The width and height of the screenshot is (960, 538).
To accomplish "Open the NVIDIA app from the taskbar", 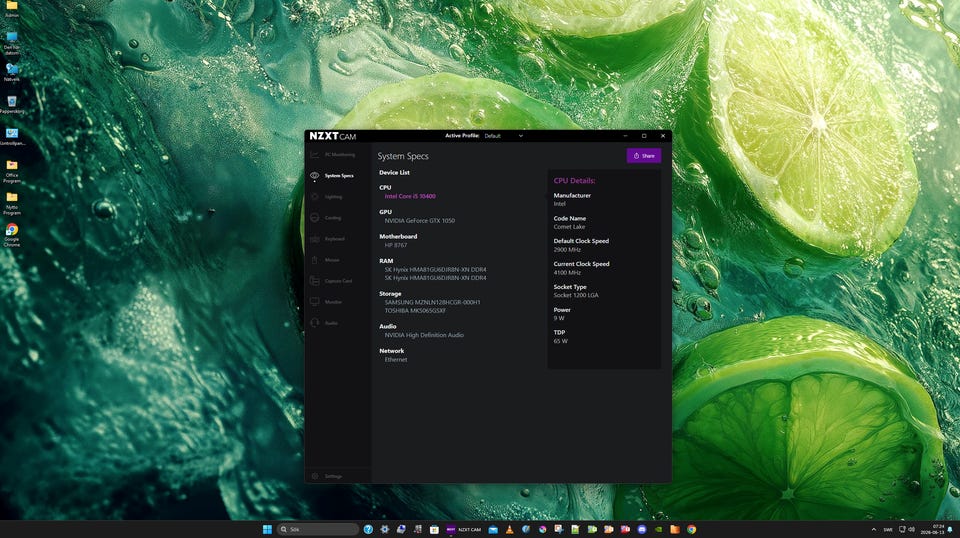I will click(658, 529).
